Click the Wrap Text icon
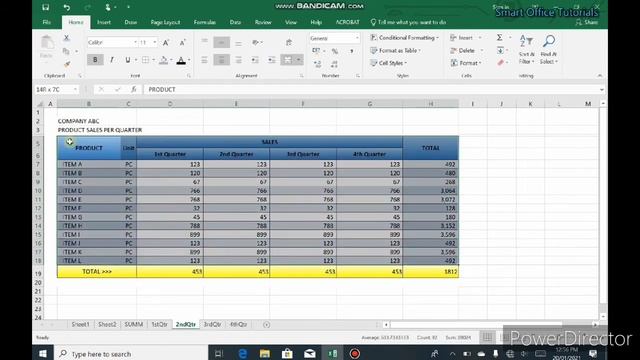Image resolution: width=640 pixels, height=360 pixels. 289,42
